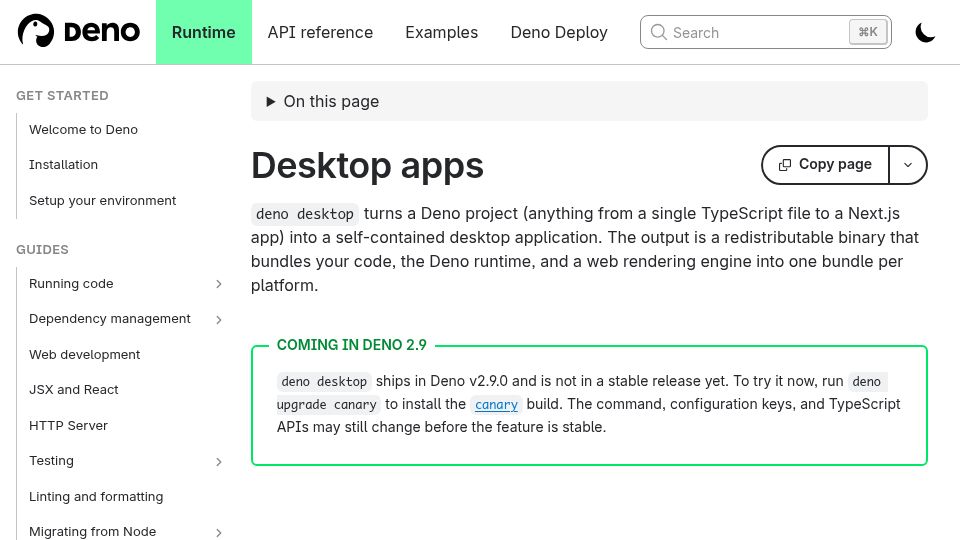Click 'upgrade canary' code snippet
The image size is (960, 540).
(x=328, y=405)
